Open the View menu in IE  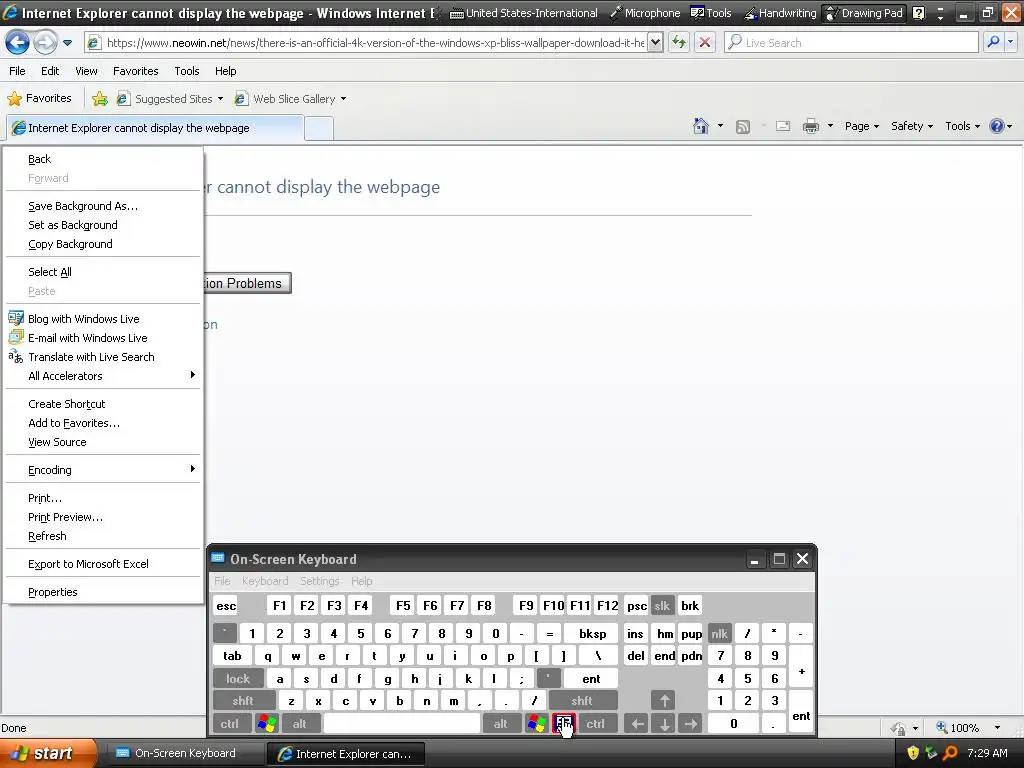pos(86,71)
